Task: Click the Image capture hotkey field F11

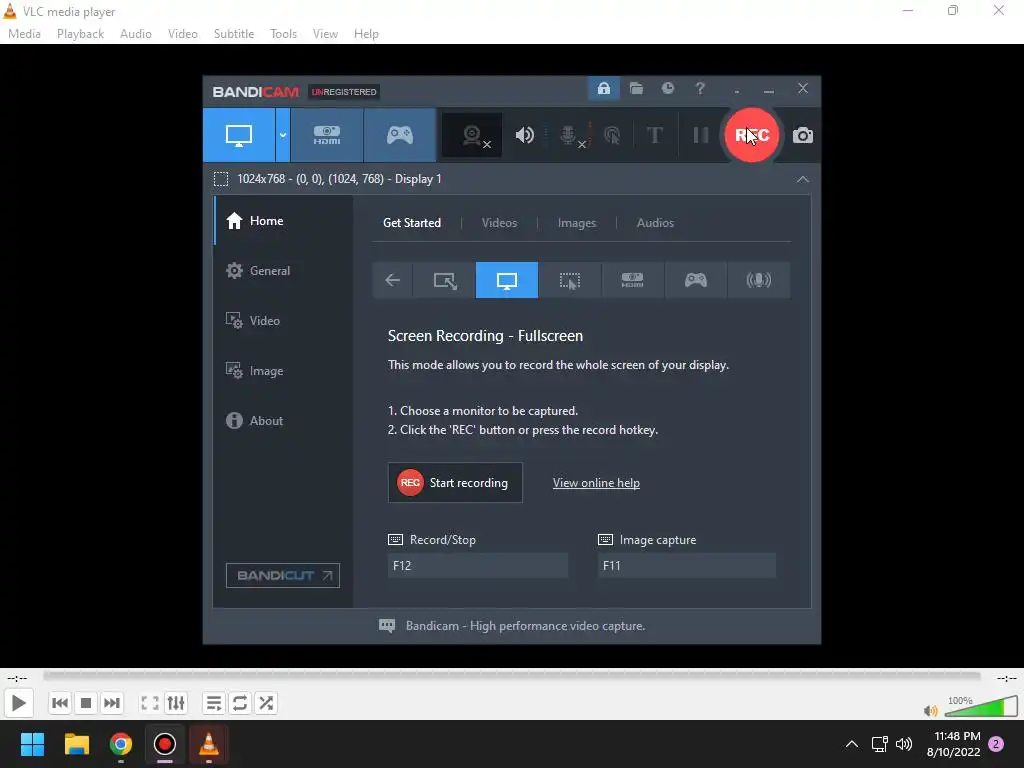Action: coord(687,566)
